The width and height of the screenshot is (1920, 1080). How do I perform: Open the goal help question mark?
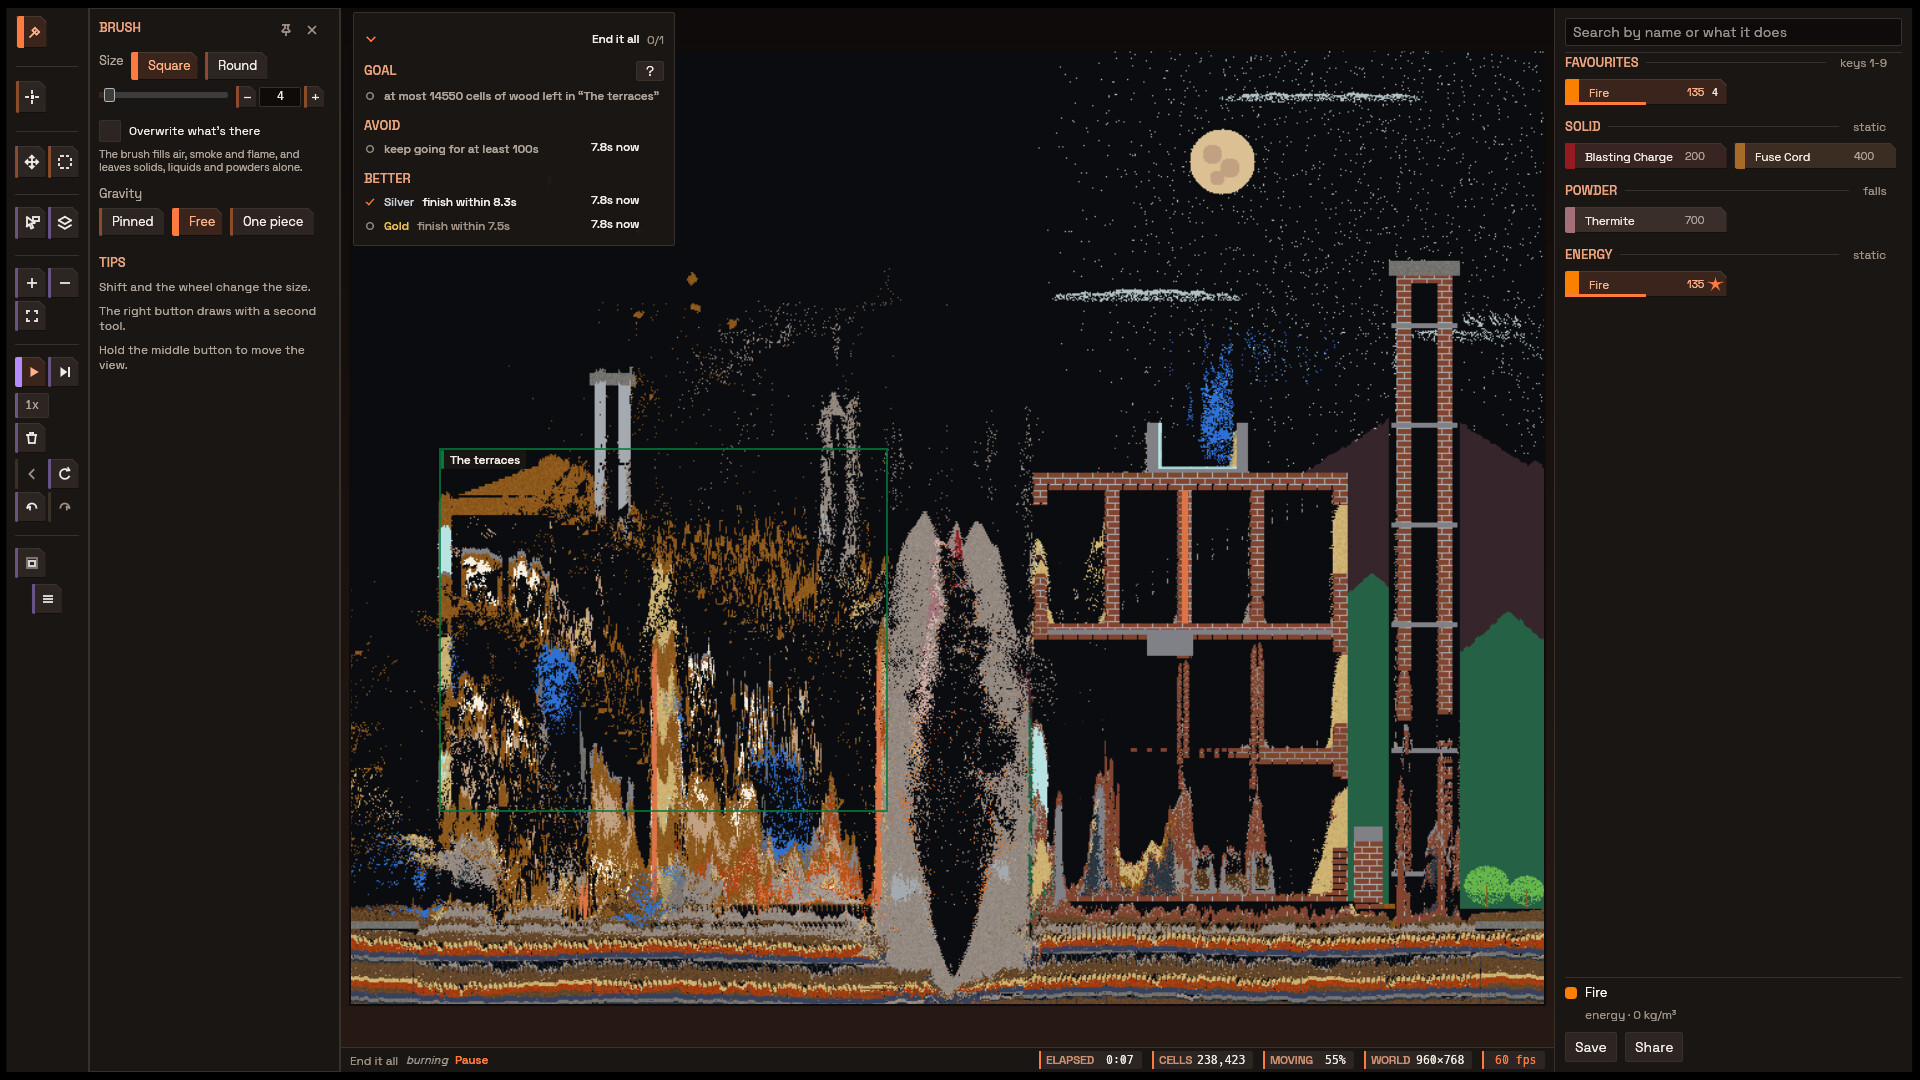click(650, 71)
